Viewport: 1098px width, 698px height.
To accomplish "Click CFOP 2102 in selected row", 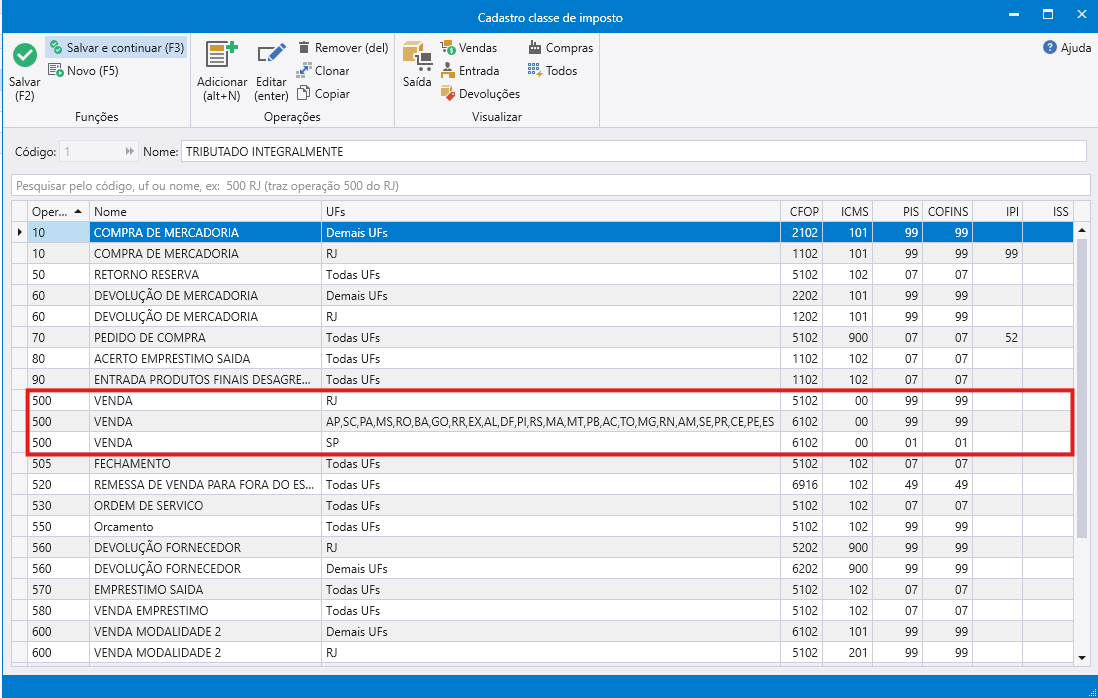I will [x=801, y=232].
